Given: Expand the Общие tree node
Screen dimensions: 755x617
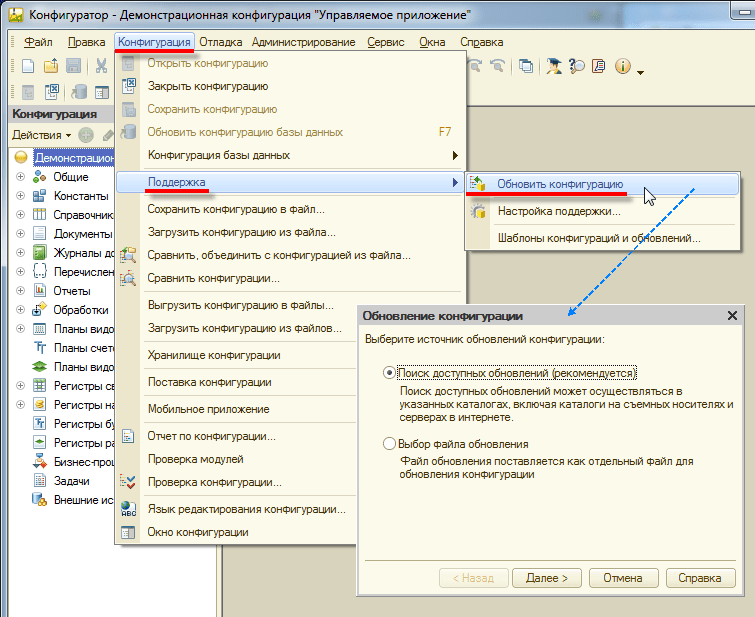Looking at the screenshot, I should tap(20, 177).
